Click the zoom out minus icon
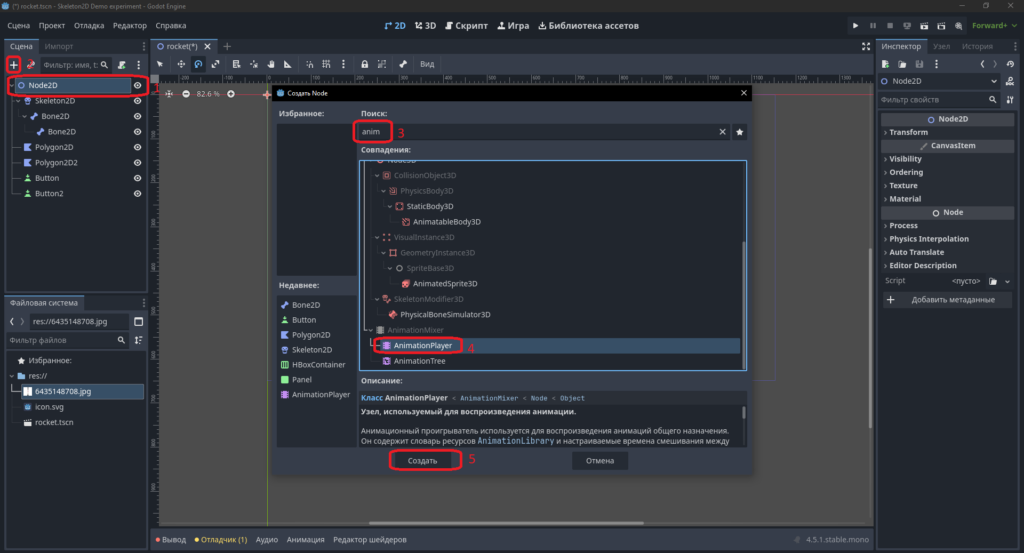Image resolution: width=1024 pixels, height=553 pixels. (186, 94)
